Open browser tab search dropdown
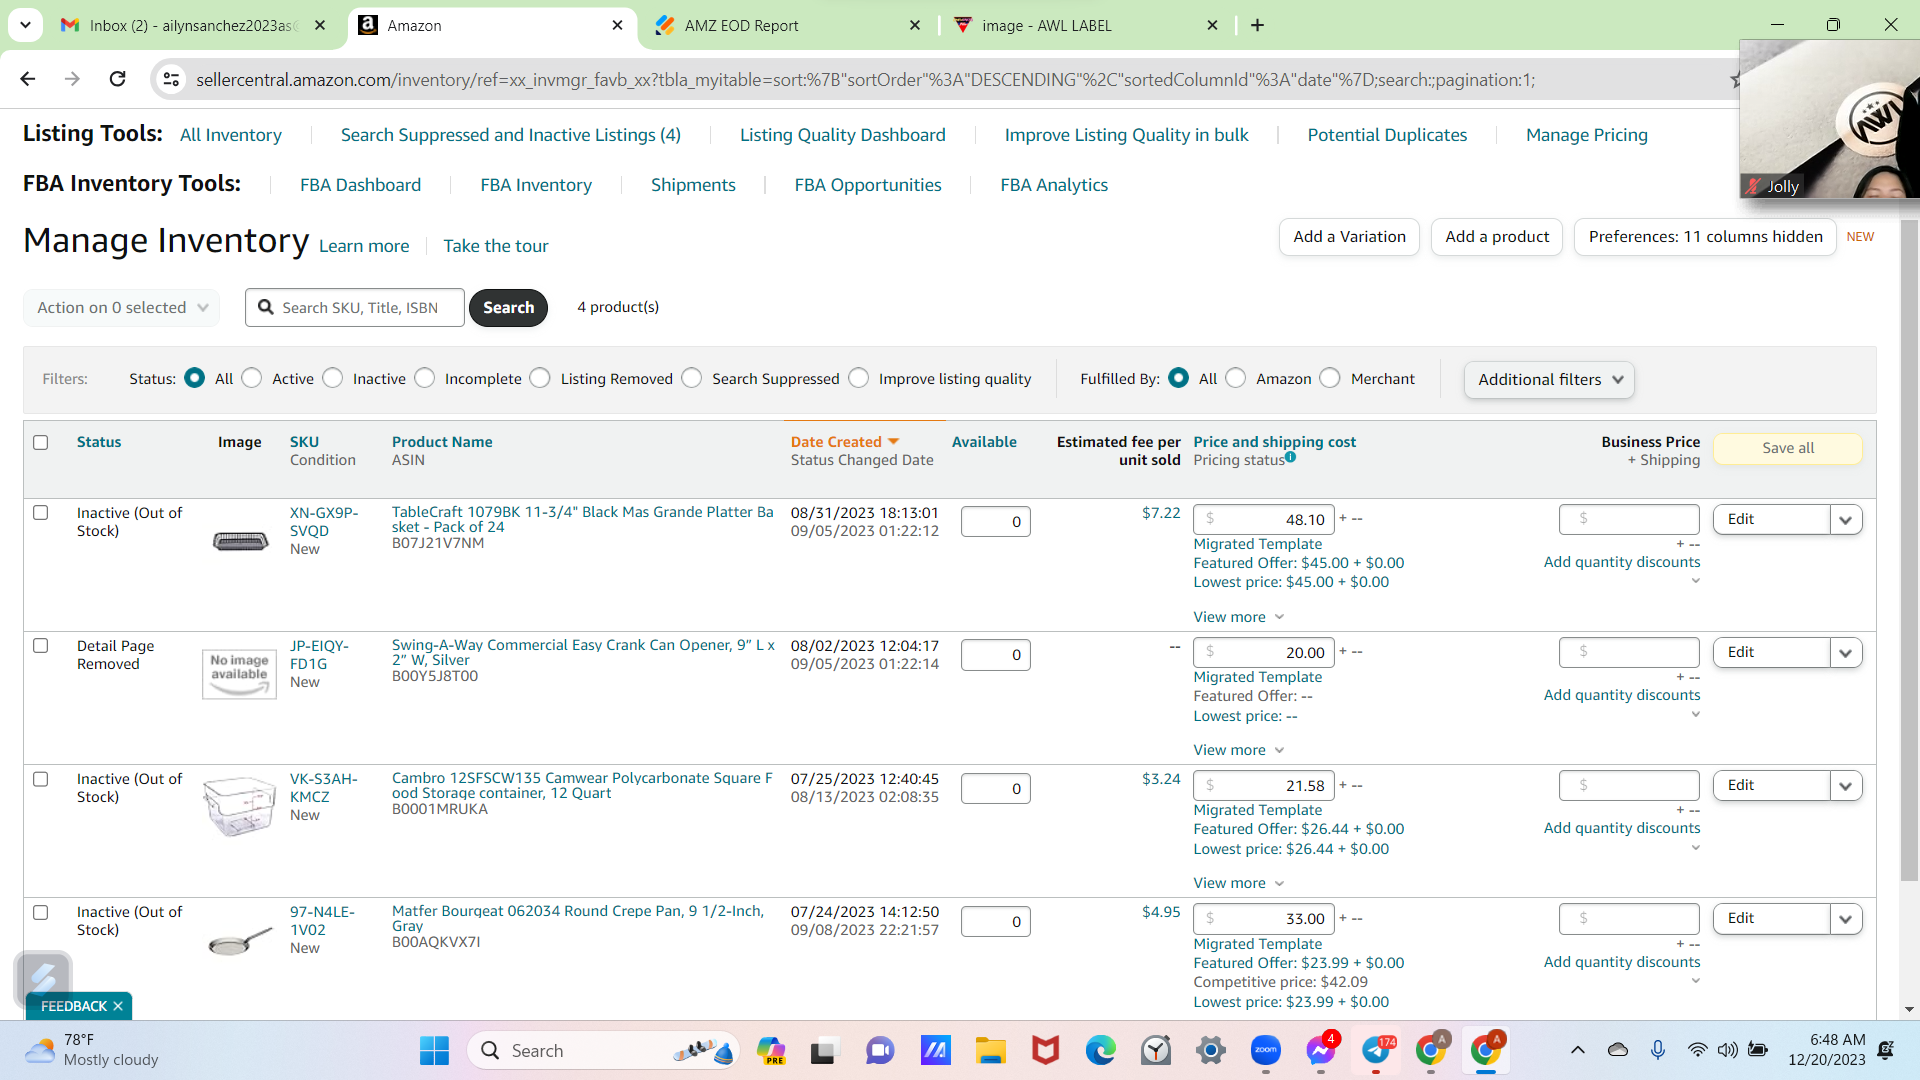The width and height of the screenshot is (1920, 1080). tap(25, 24)
